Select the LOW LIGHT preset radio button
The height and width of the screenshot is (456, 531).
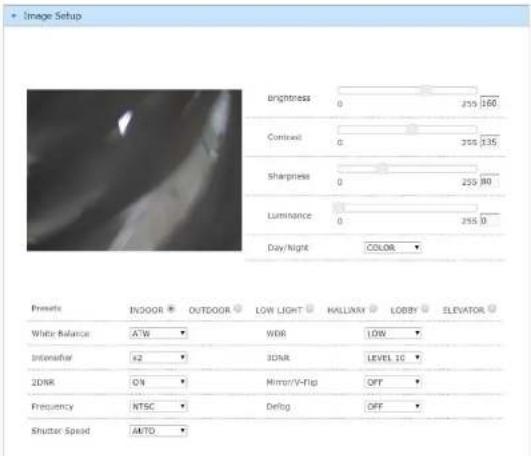(x=310, y=309)
